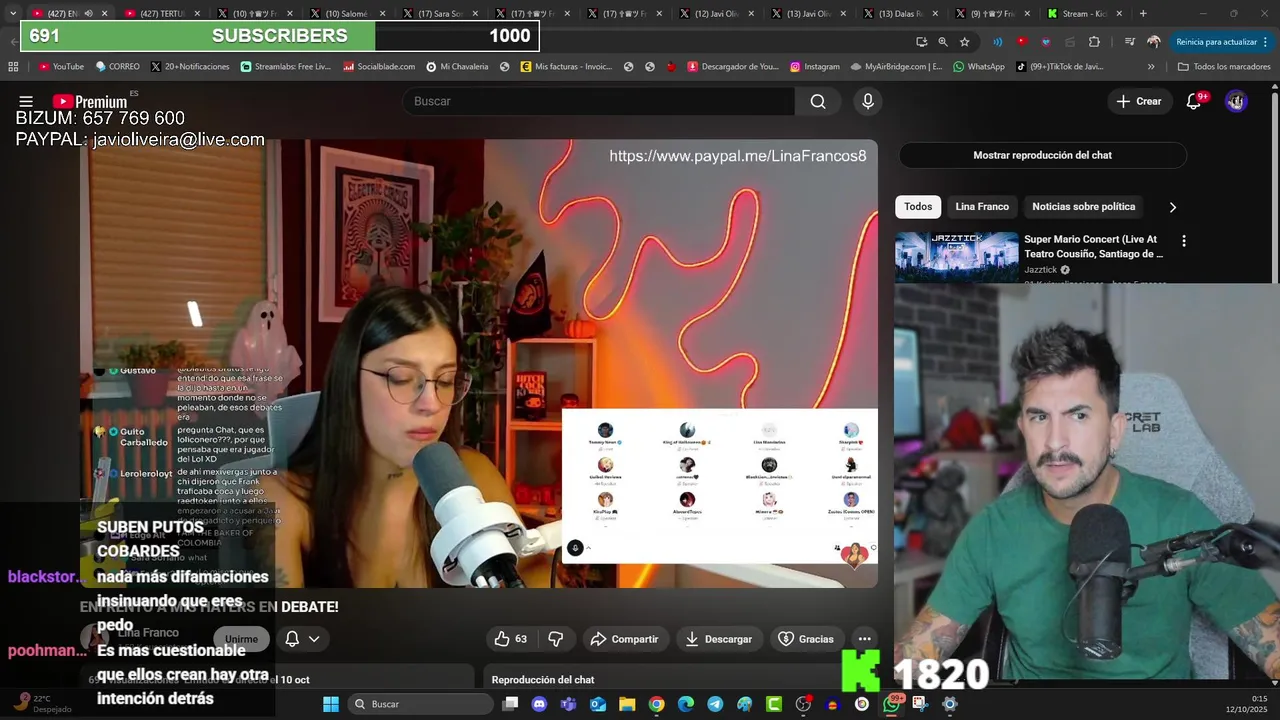Open the WhatsApp bookmark
Image resolution: width=1280 pixels, height=720 pixels.
click(x=978, y=67)
